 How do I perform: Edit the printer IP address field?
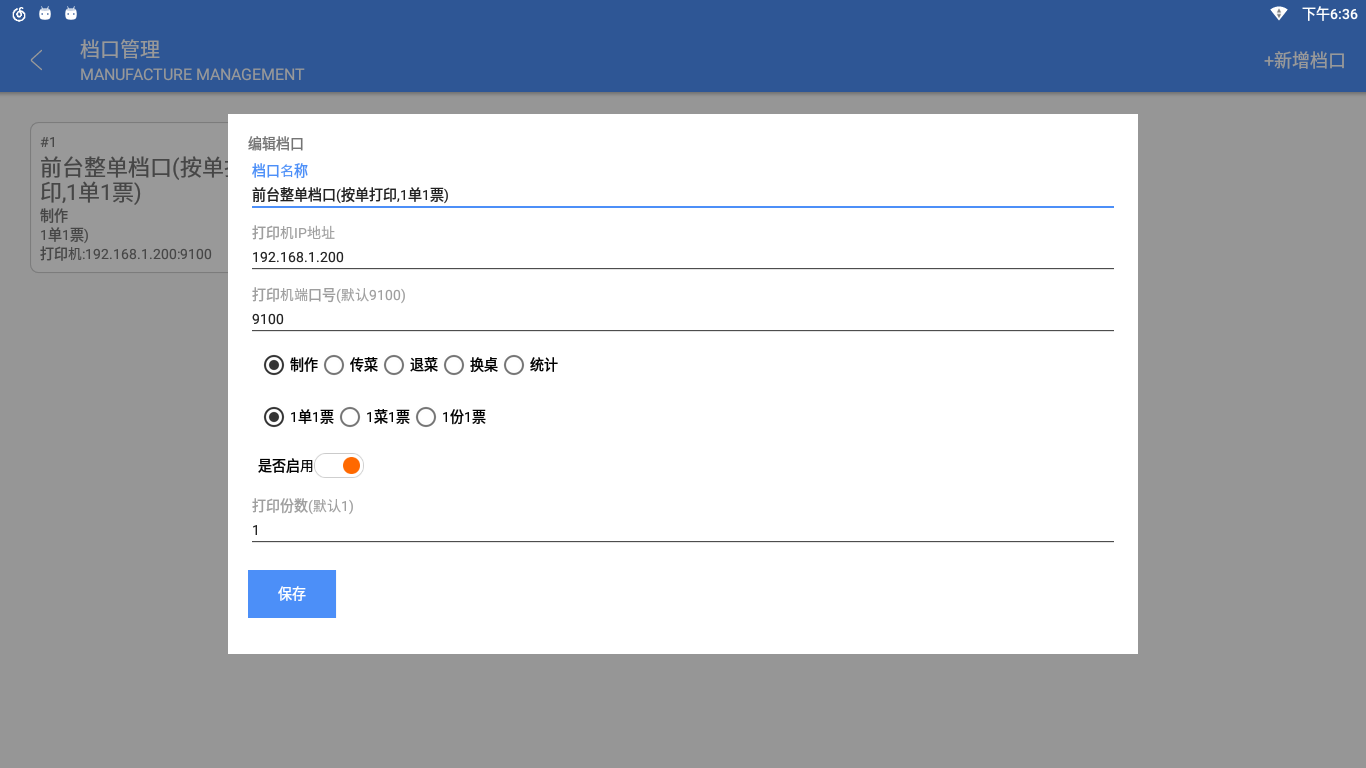coord(682,257)
